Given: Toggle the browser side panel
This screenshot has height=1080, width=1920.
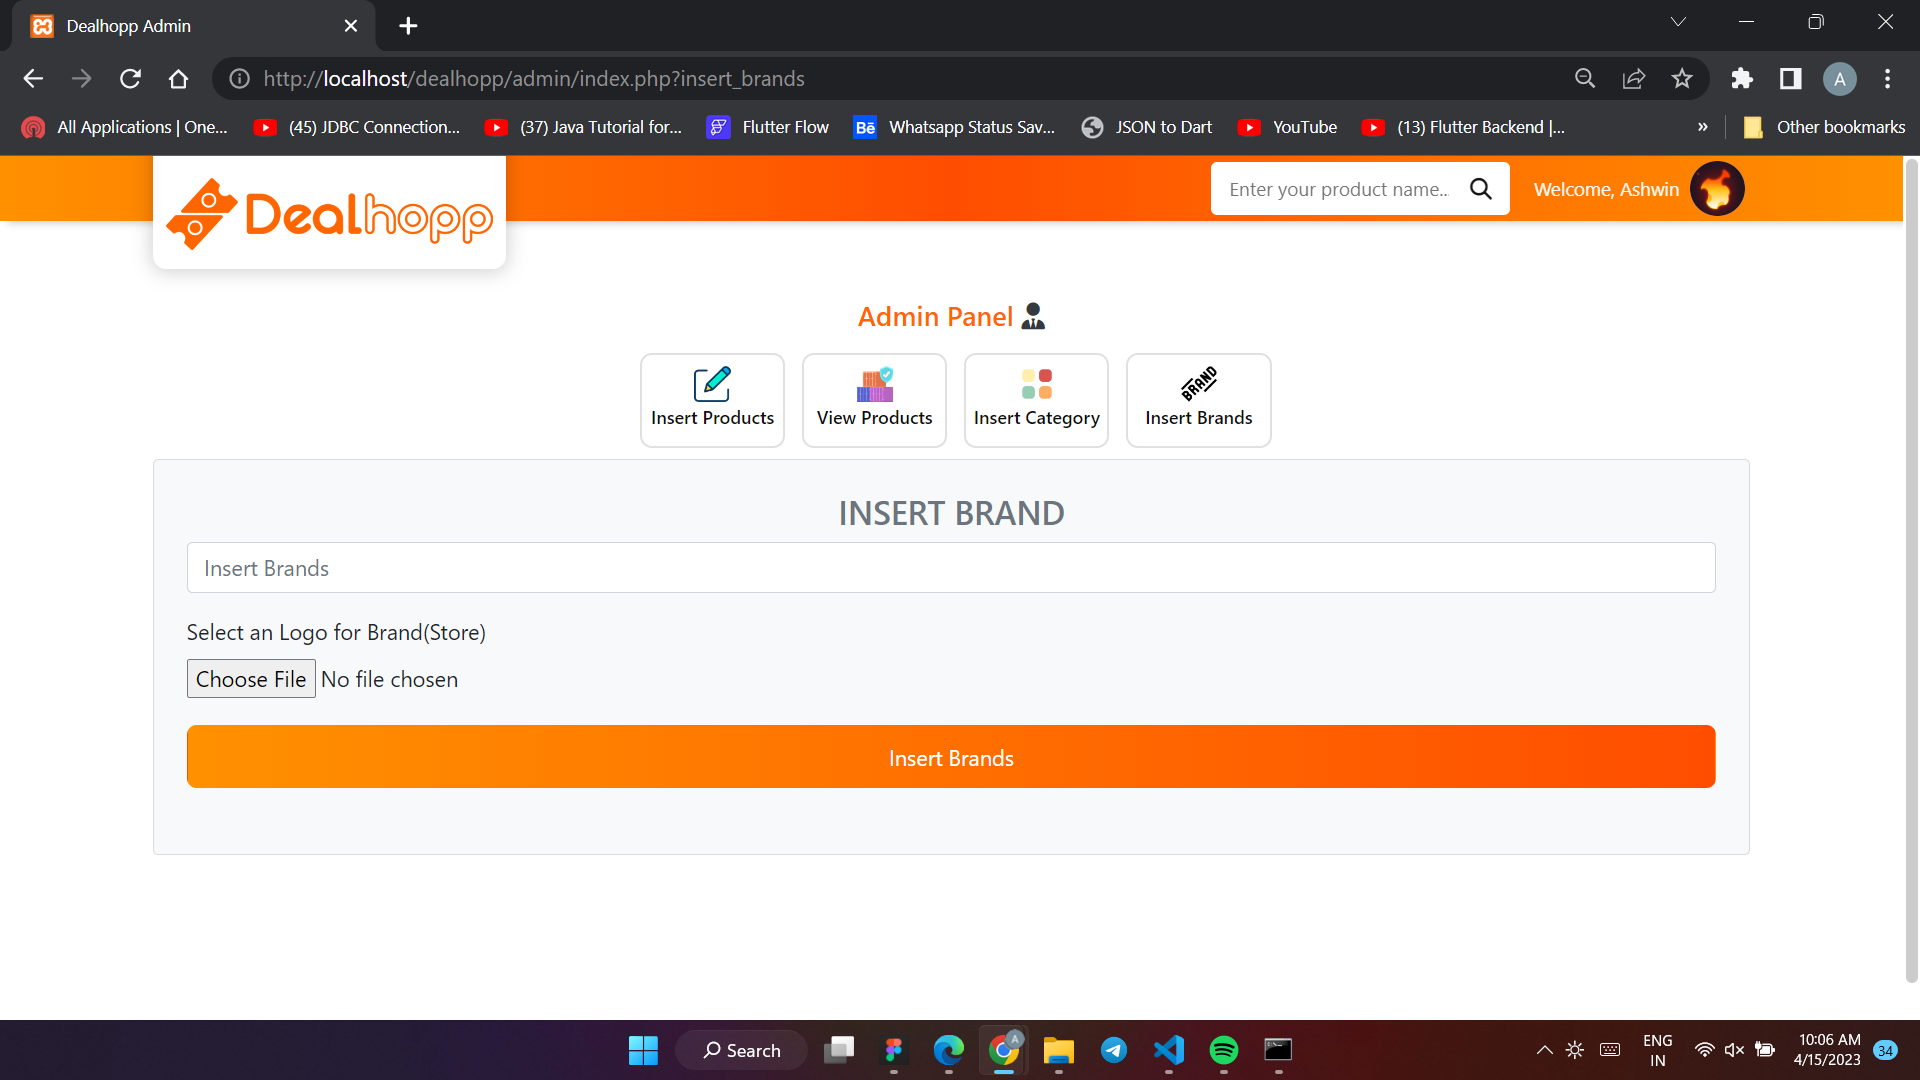Looking at the screenshot, I should 1790,79.
